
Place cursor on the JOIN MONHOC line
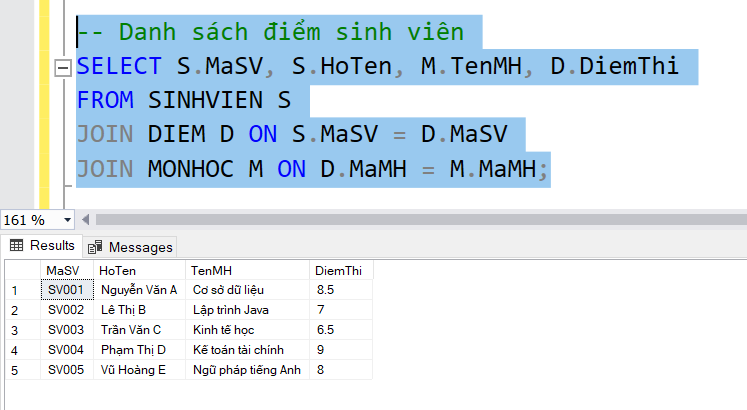tap(300, 170)
